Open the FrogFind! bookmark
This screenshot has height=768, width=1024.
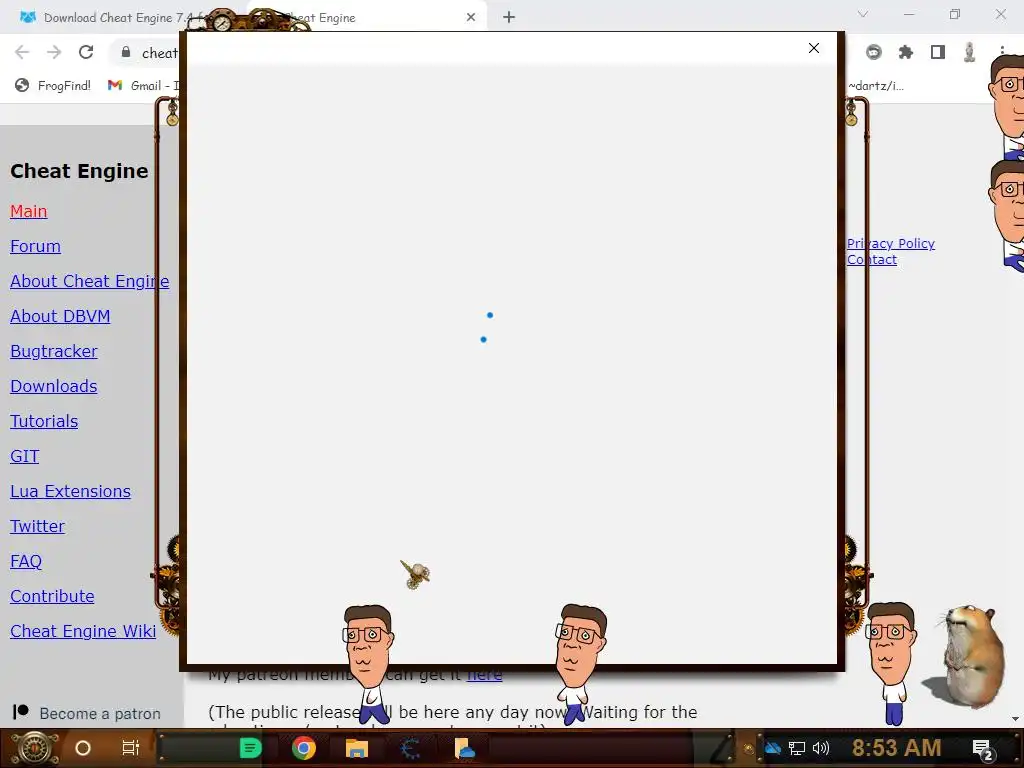click(x=53, y=86)
